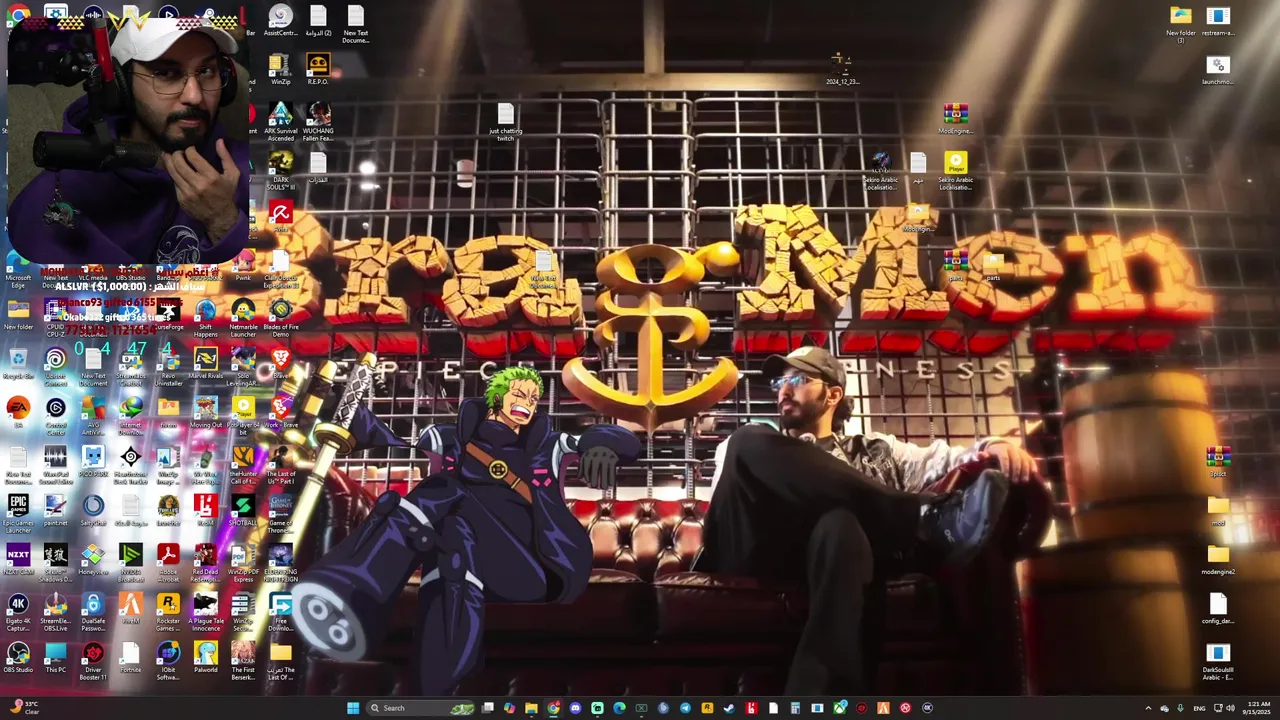The width and height of the screenshot is (1280, 720).
Task: Open the DarkSoulsIII Arabic file
Action: pos(1217,660)
